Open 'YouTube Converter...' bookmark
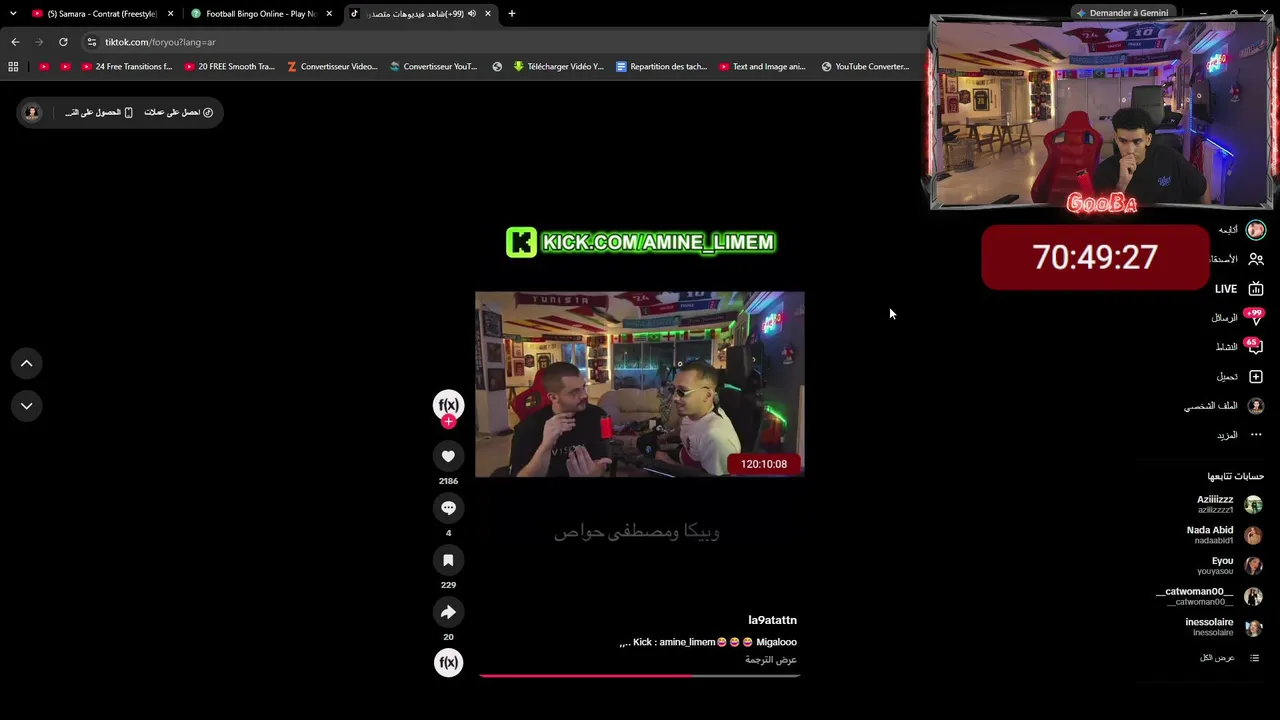Image resolution: width=1280 pixels, height=720 pixels. (865, 67)
